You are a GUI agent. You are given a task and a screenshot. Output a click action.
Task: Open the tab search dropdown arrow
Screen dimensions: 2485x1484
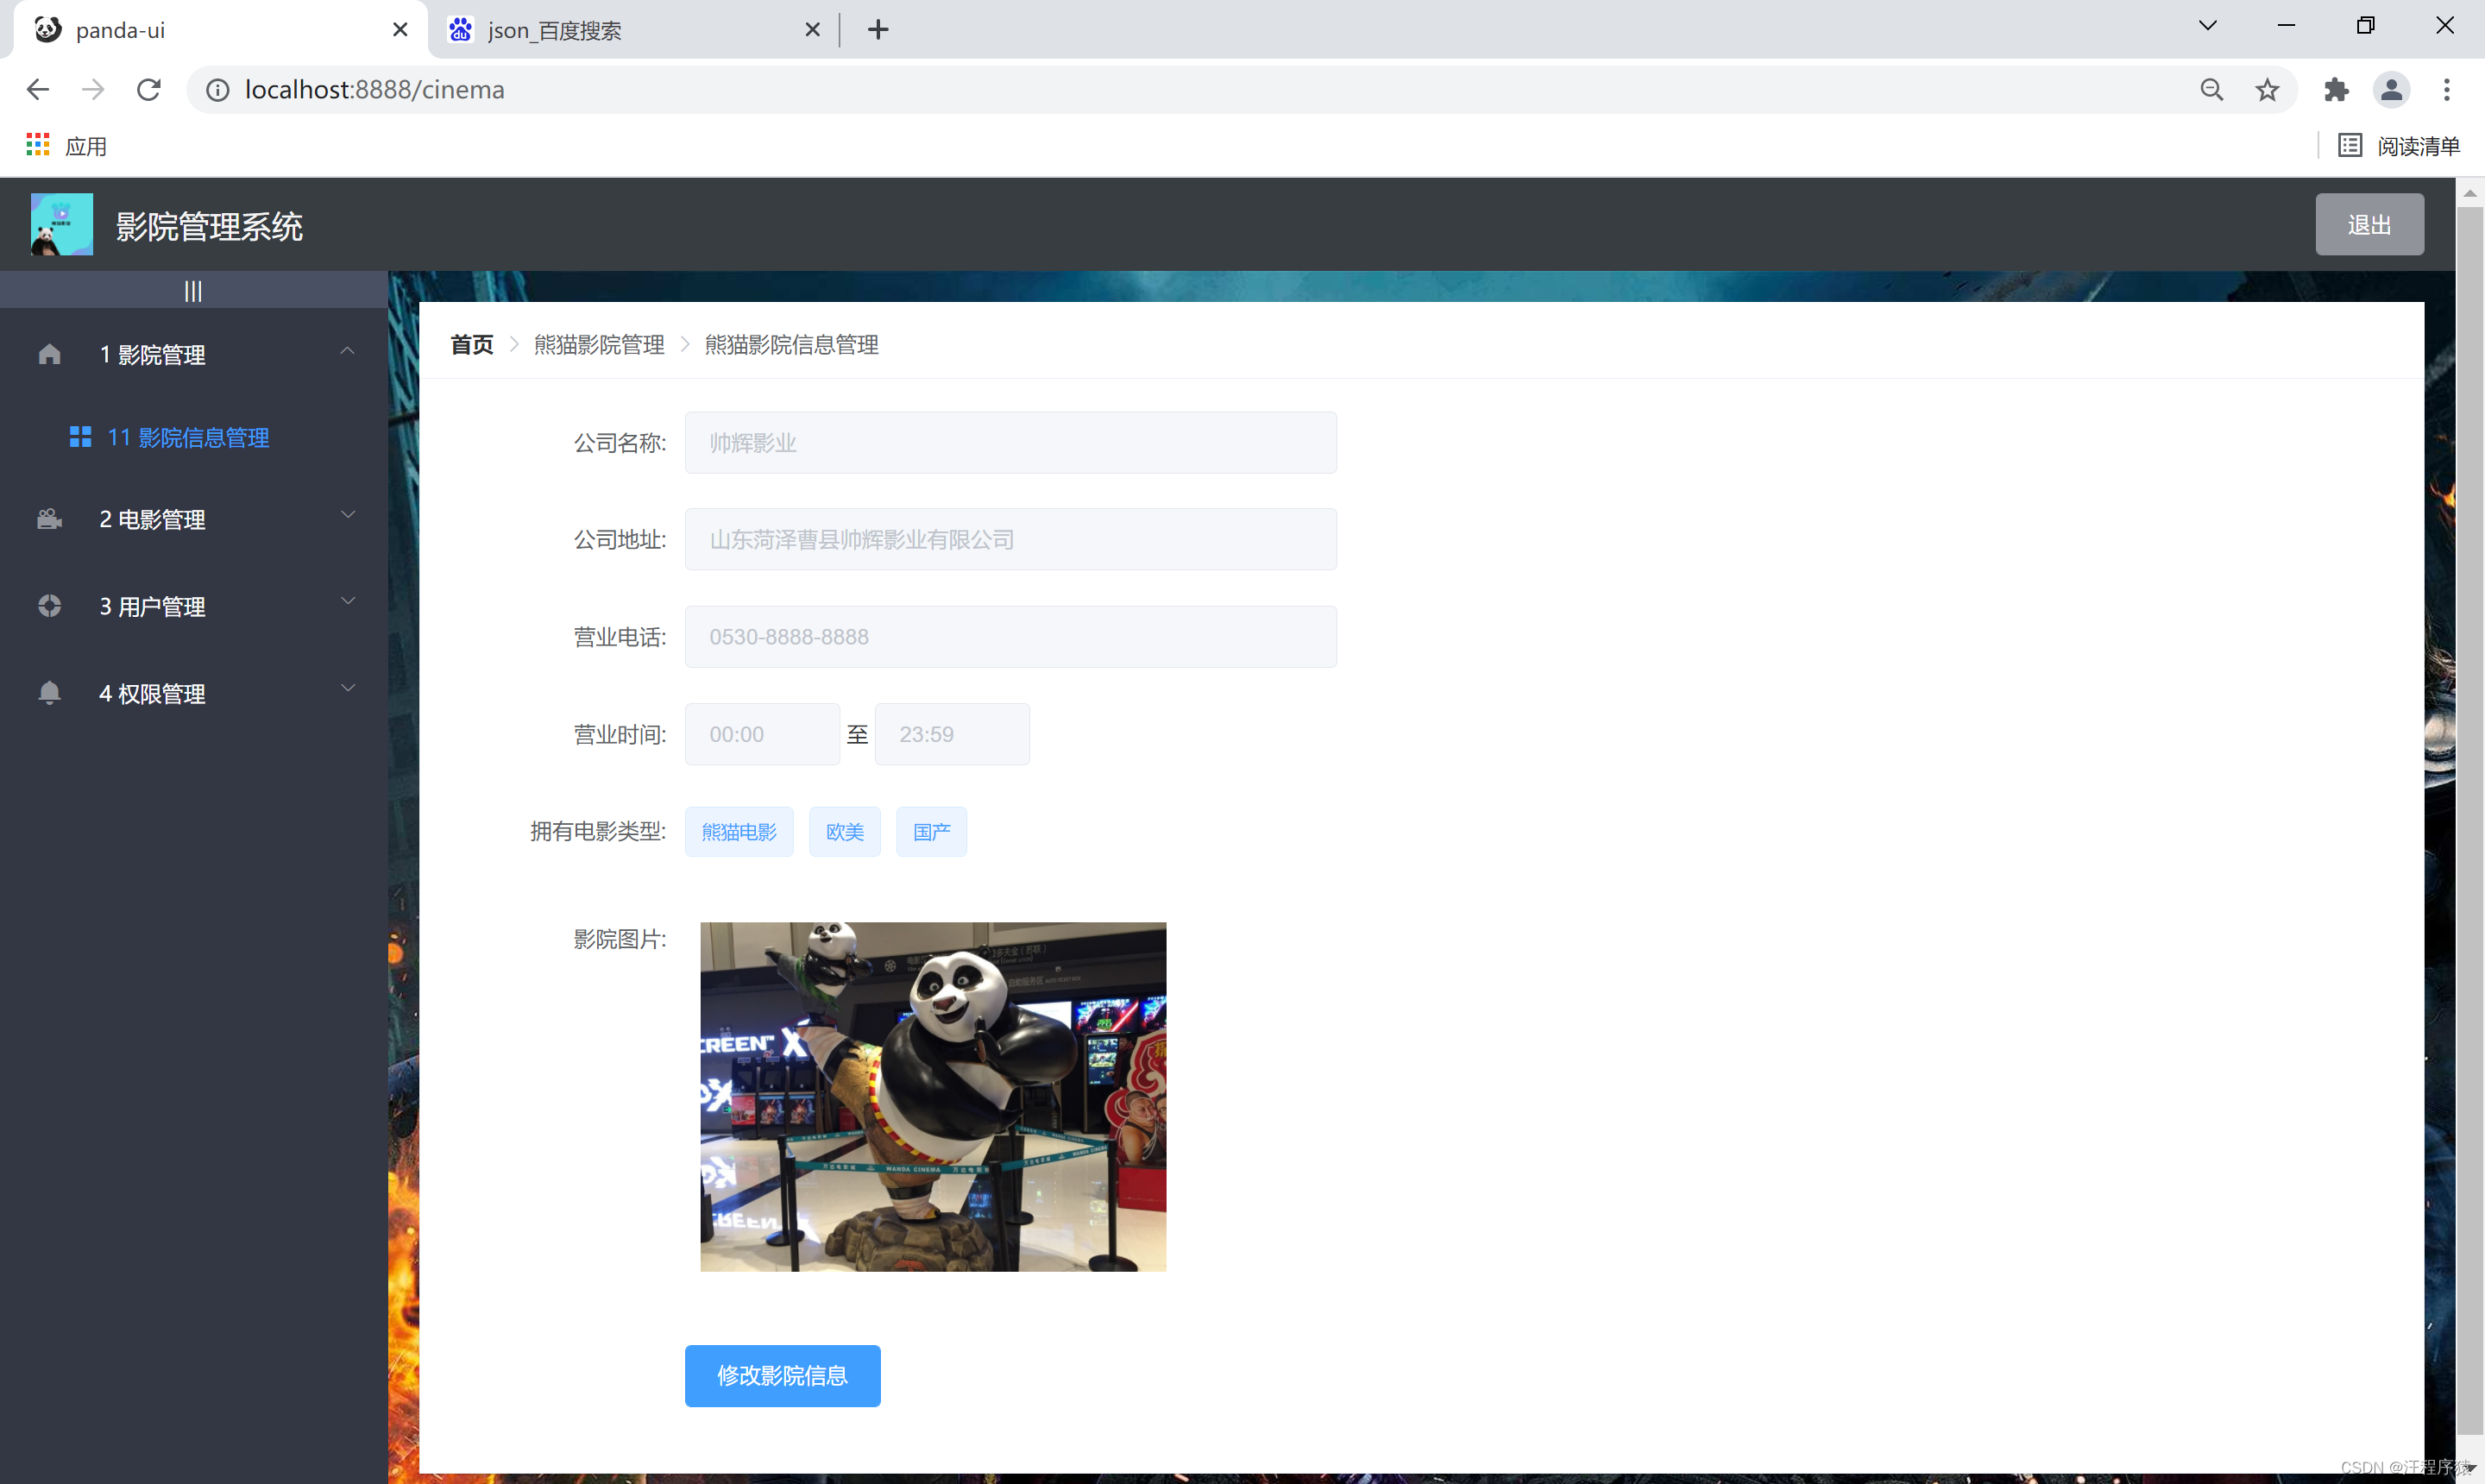pos(2208,26)
